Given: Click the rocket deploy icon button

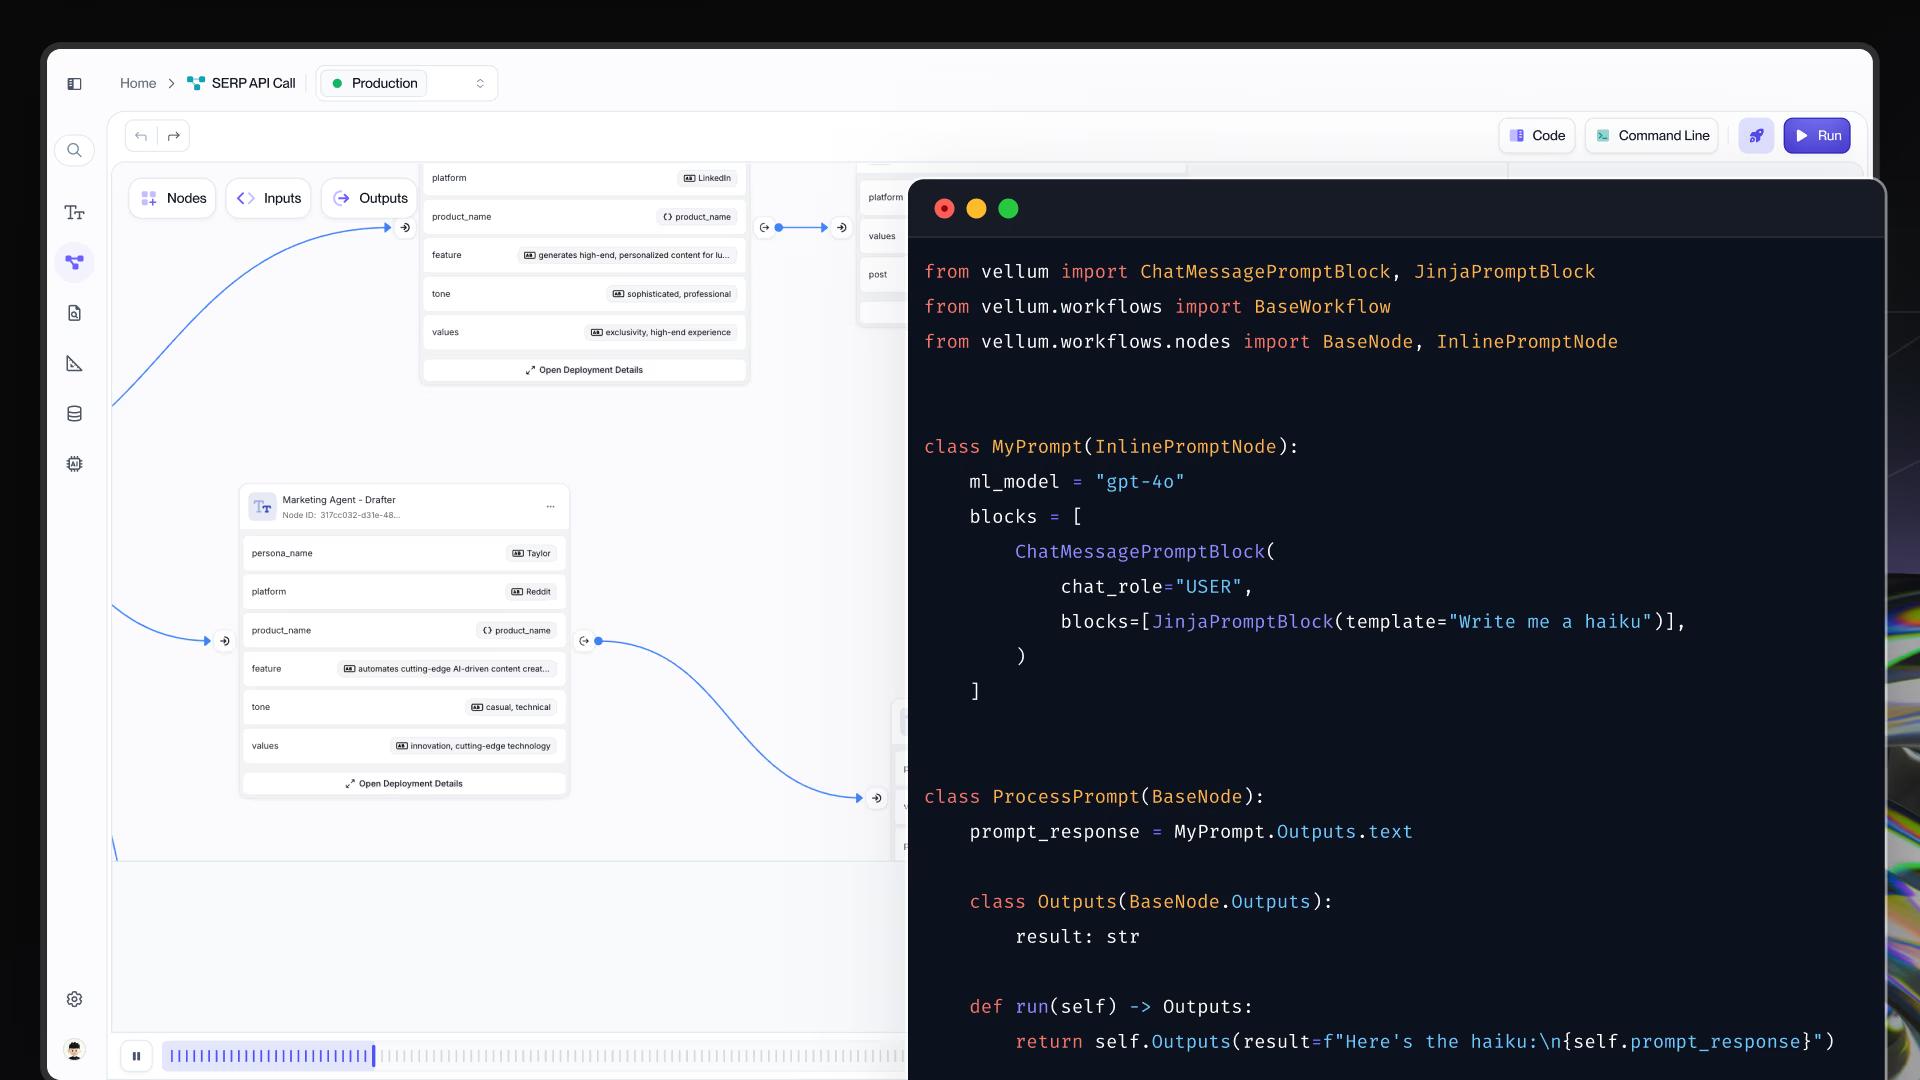Looking at the screenshot, I should pos(1756,136).
